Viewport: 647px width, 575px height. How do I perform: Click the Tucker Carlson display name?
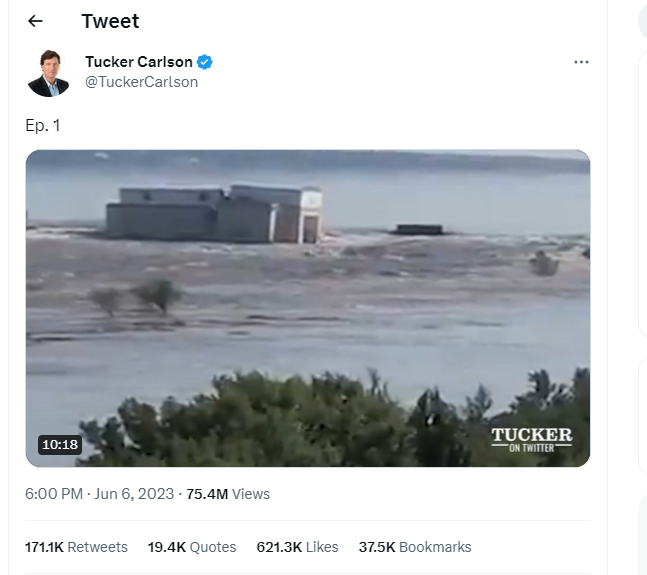point(138,62)
